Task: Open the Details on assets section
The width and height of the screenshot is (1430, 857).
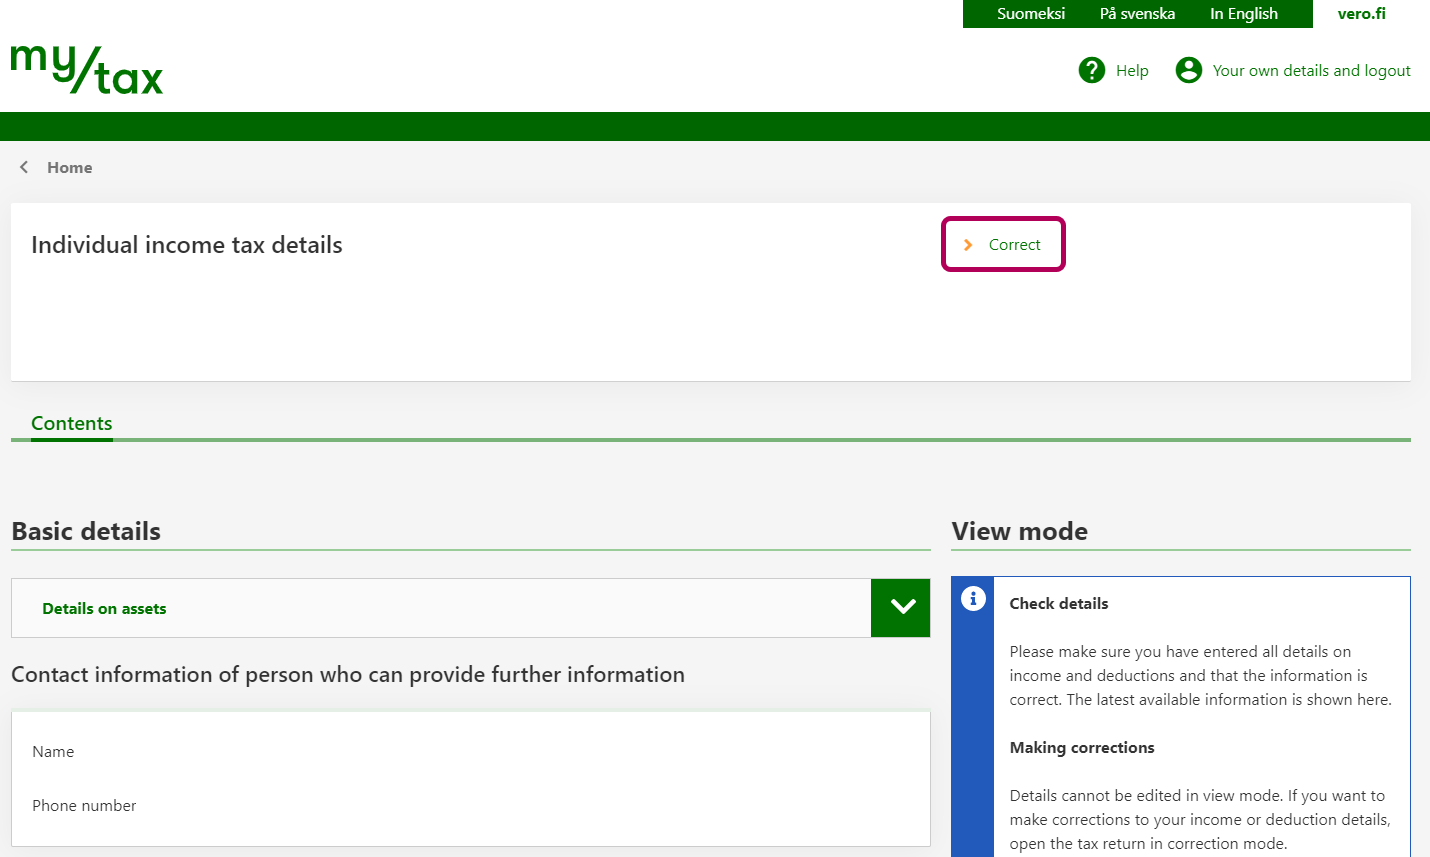Action: tap(104, 608)
